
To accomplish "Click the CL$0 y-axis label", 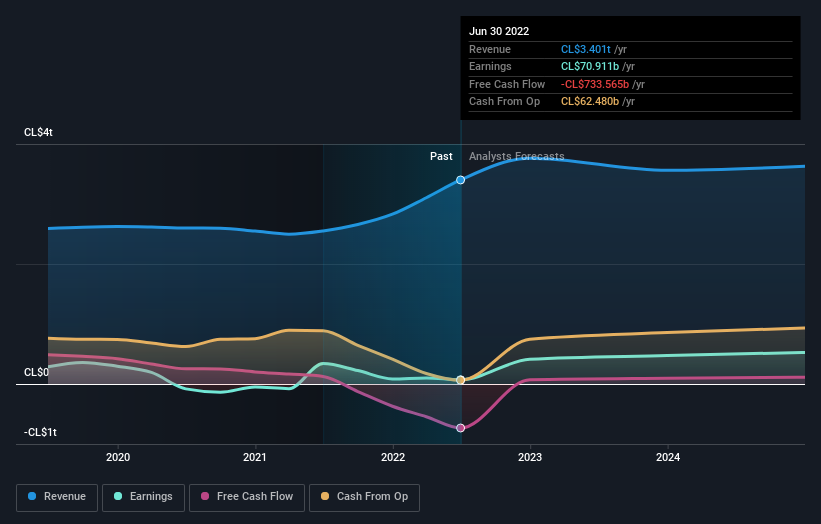I will pos(36,372).
